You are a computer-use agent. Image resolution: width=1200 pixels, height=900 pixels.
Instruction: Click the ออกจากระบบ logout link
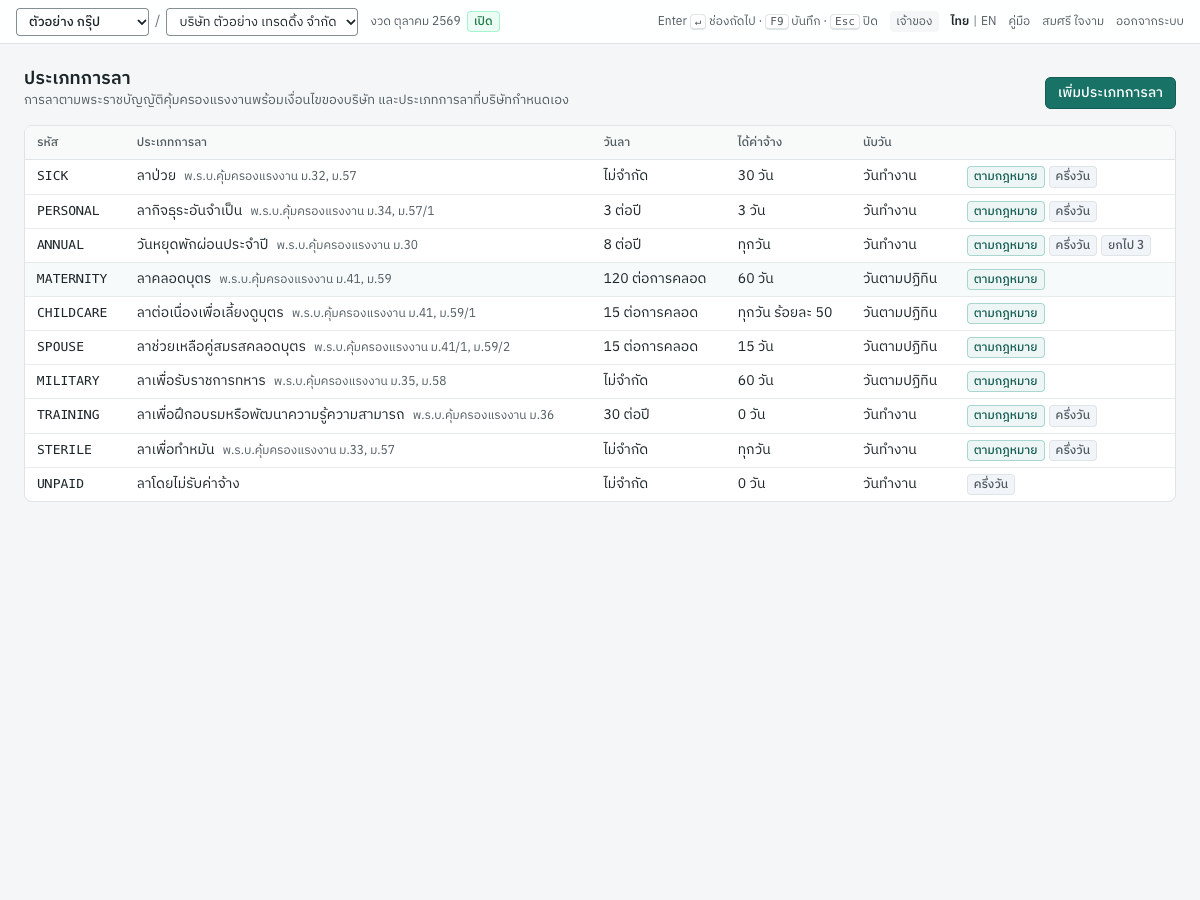click(x=1150, y=21)
